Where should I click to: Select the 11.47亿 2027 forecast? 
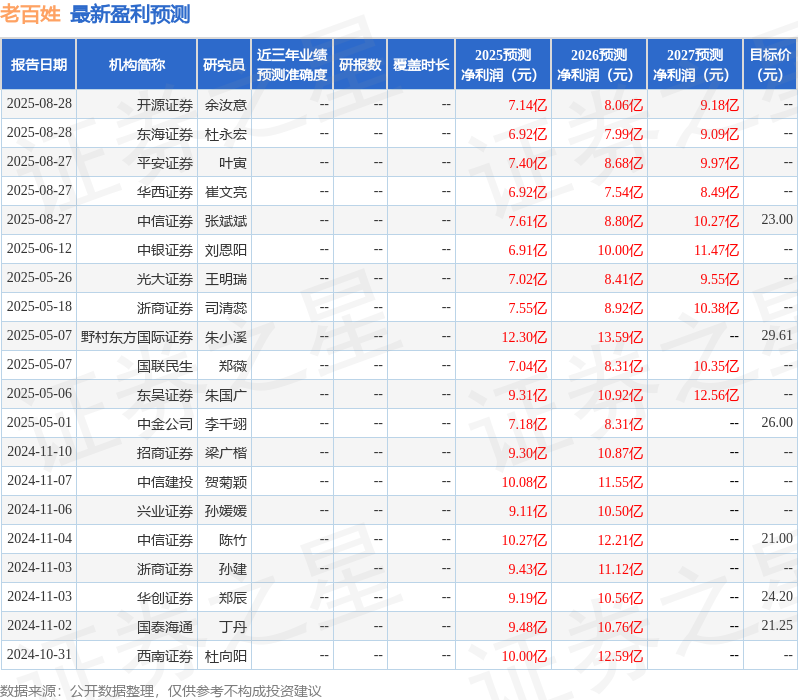[x=716, y=250]
